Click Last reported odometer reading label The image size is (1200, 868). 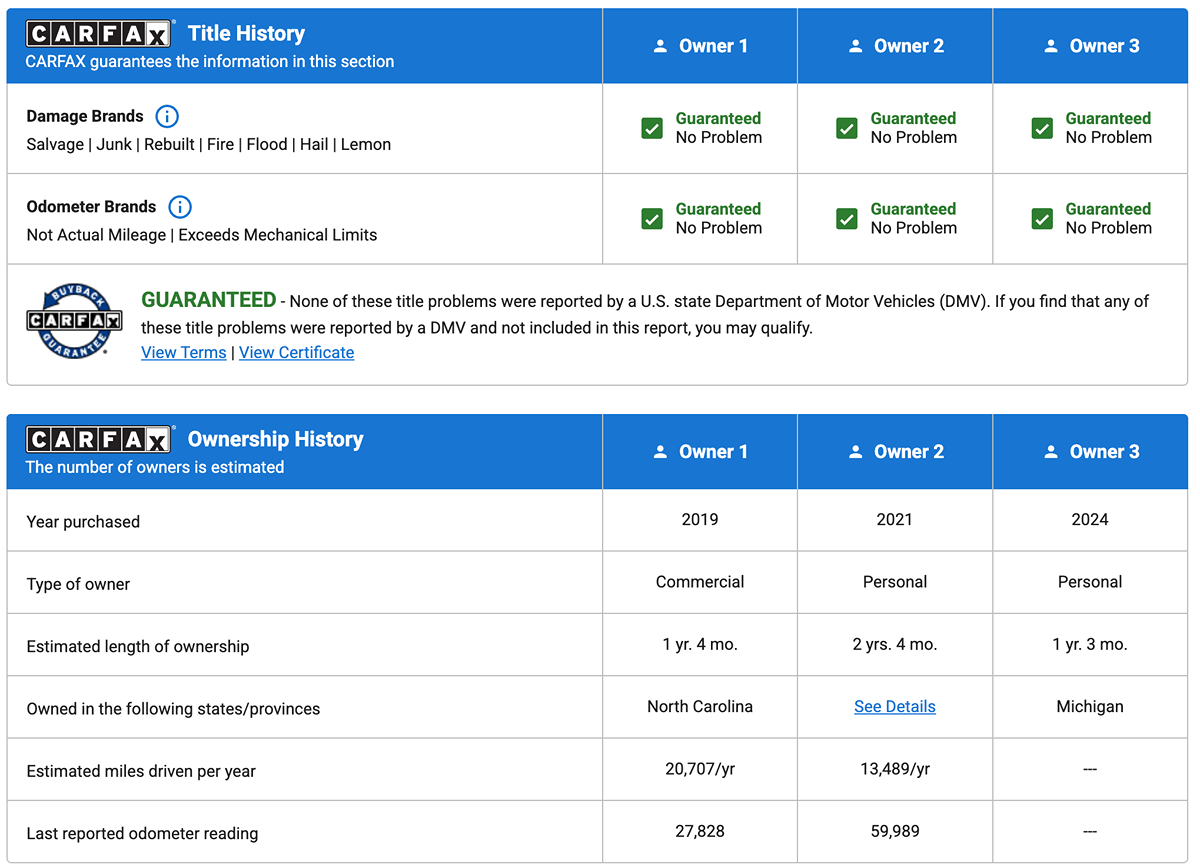point(142,833)
